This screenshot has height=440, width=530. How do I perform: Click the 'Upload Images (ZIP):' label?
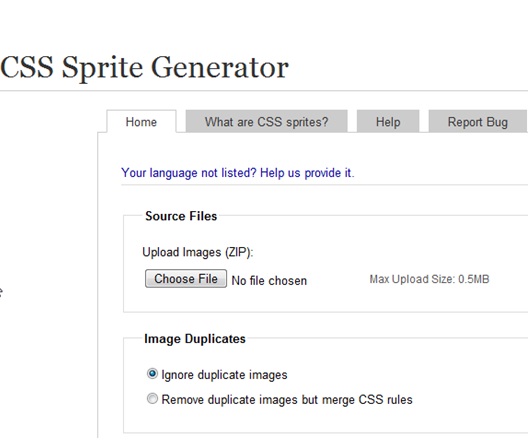[198, 252]
